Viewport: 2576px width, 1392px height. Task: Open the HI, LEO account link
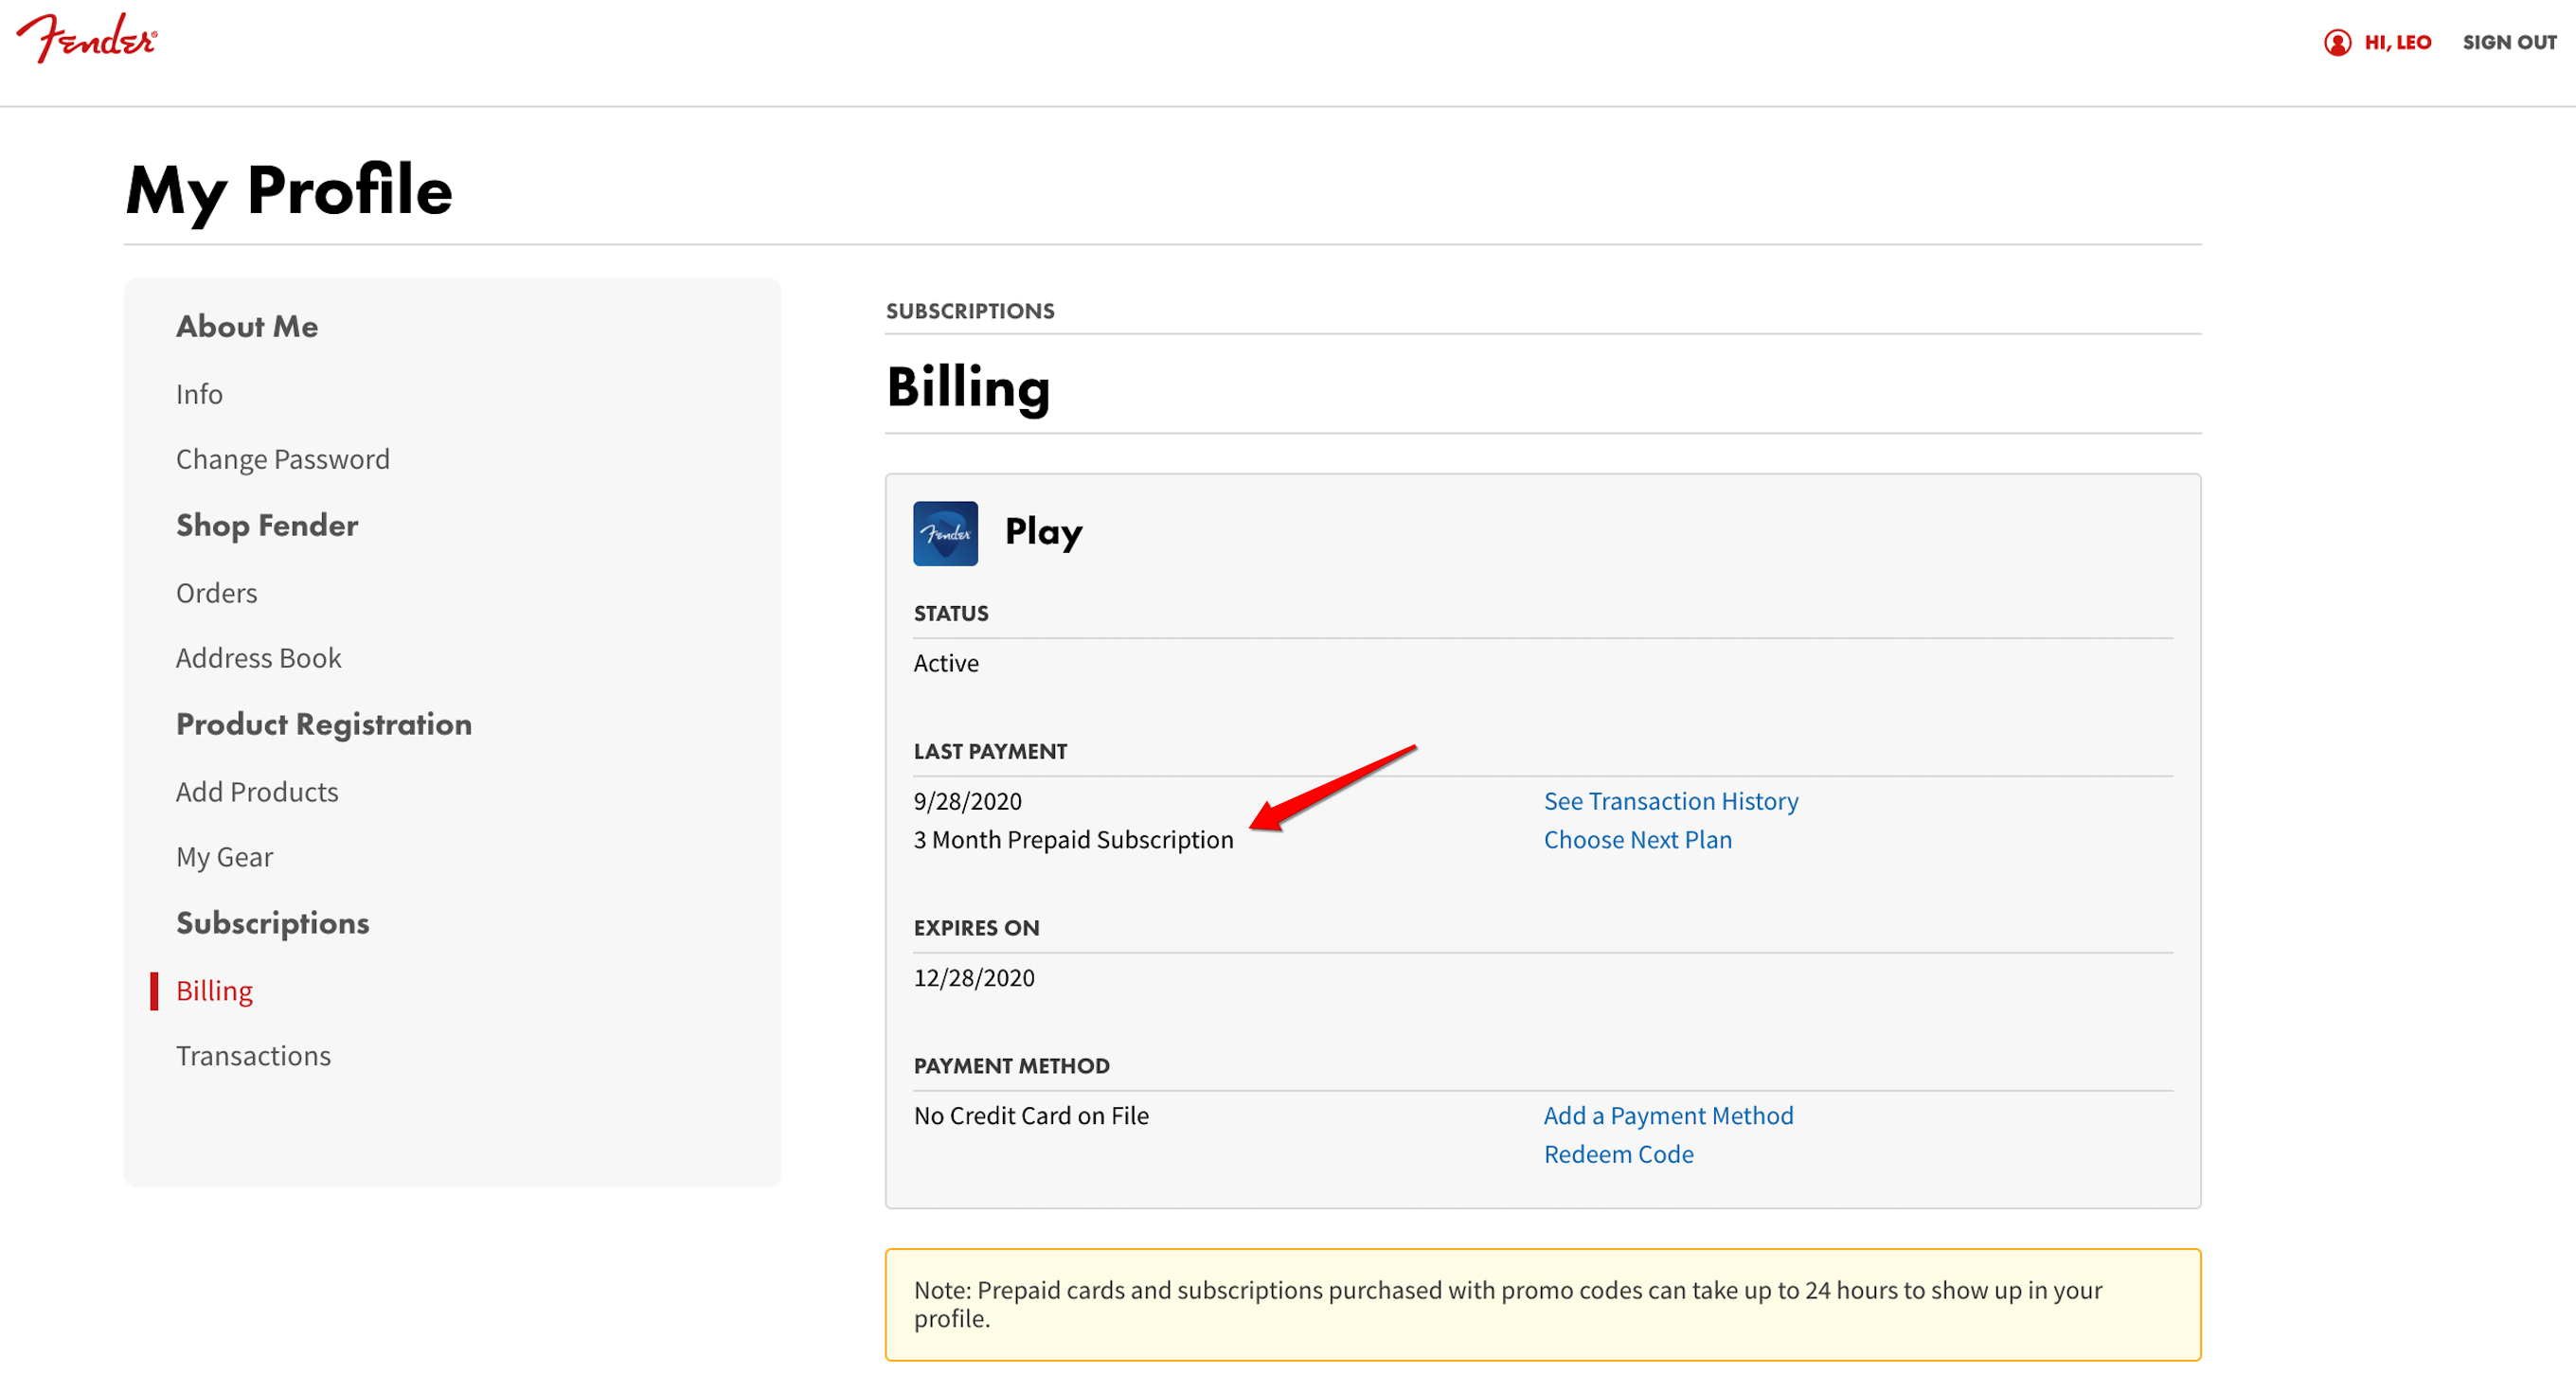(2397, 42)
